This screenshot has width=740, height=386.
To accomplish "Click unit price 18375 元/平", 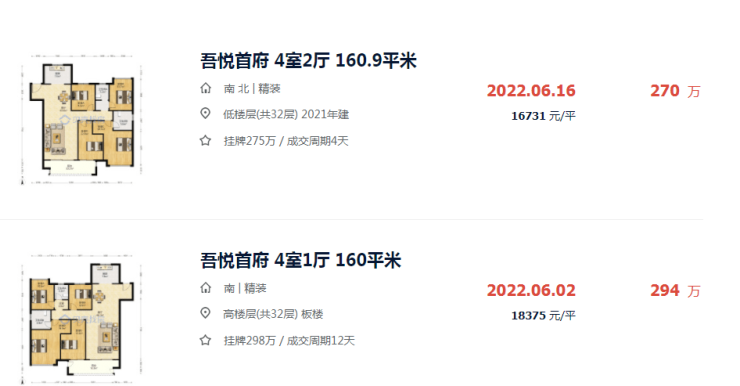I will click(x=543, y=316).
